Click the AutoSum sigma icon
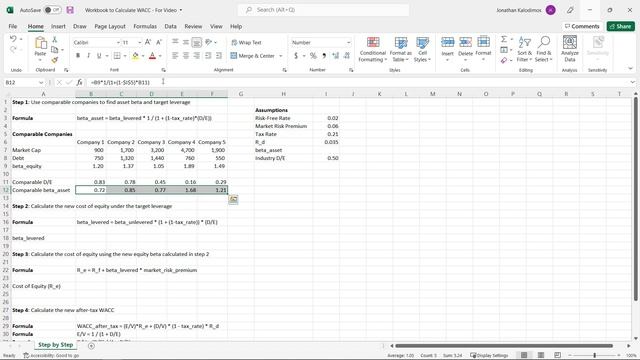The image size is (640, 360). [x=504, y=39]
